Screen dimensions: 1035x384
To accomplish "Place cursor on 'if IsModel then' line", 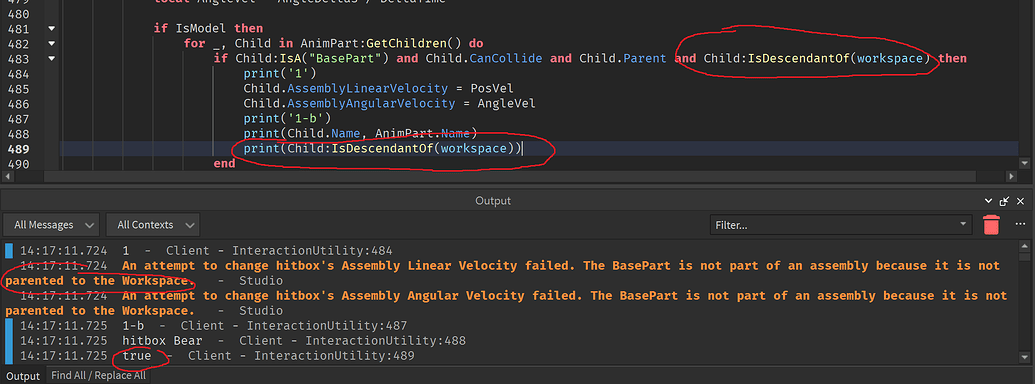I will click(208, 28).
